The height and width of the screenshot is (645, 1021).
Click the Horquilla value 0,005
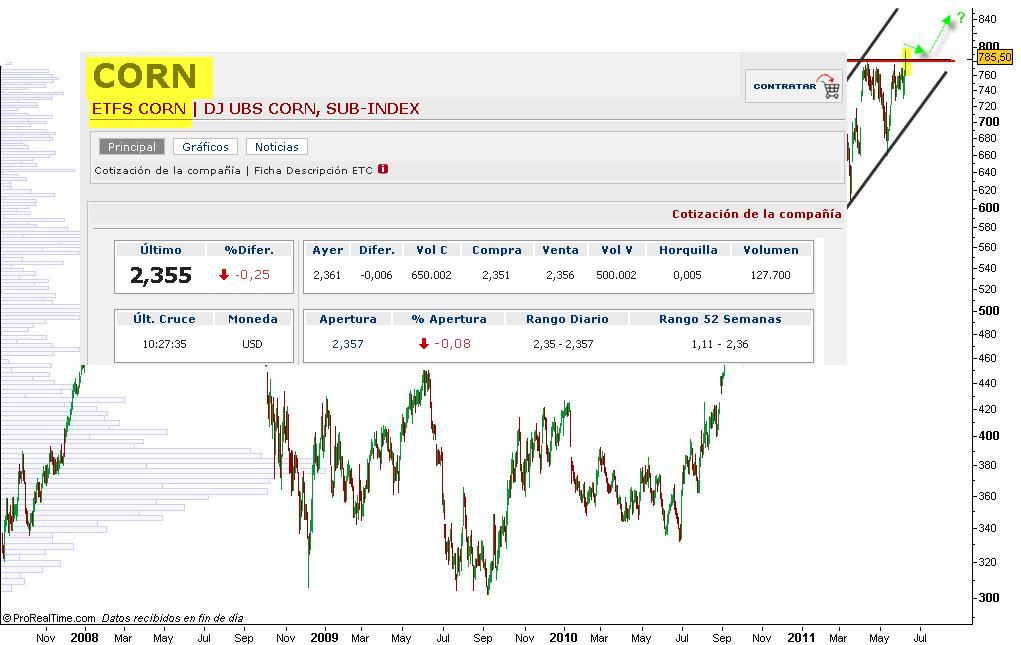click(x=688, y=275)
